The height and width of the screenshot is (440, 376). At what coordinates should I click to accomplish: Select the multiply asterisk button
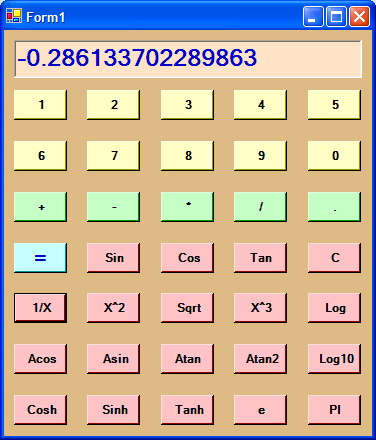(x=187, y=207)
